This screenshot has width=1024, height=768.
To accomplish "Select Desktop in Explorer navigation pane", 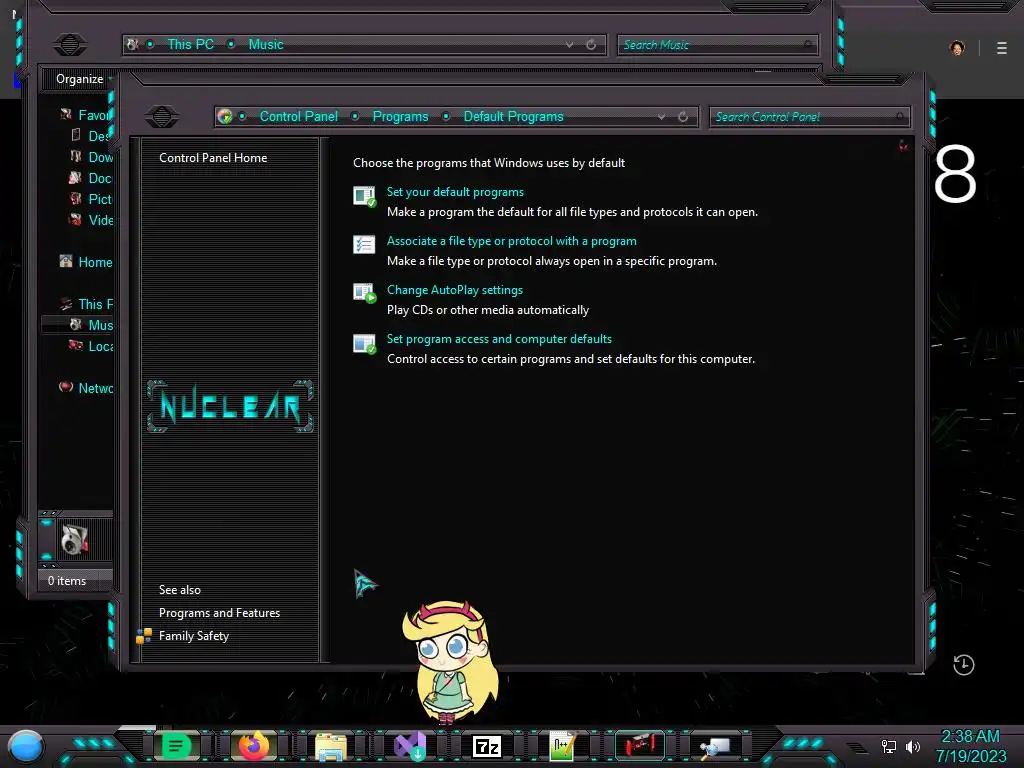I will pyautogui.click(x=91, y=136).
